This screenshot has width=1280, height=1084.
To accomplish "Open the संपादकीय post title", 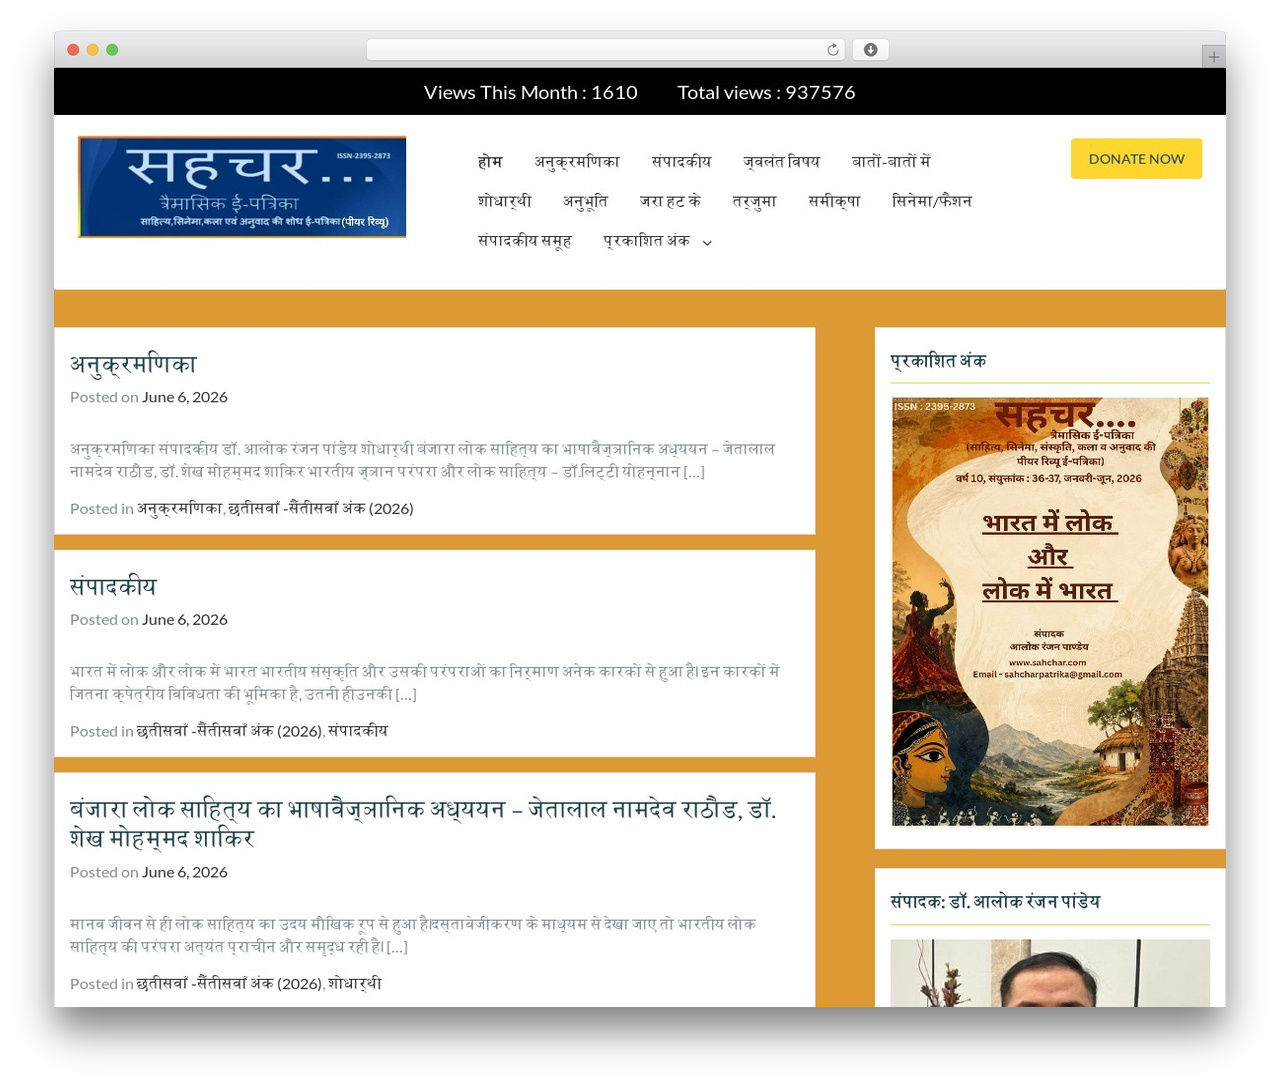I will pos(113,587).
